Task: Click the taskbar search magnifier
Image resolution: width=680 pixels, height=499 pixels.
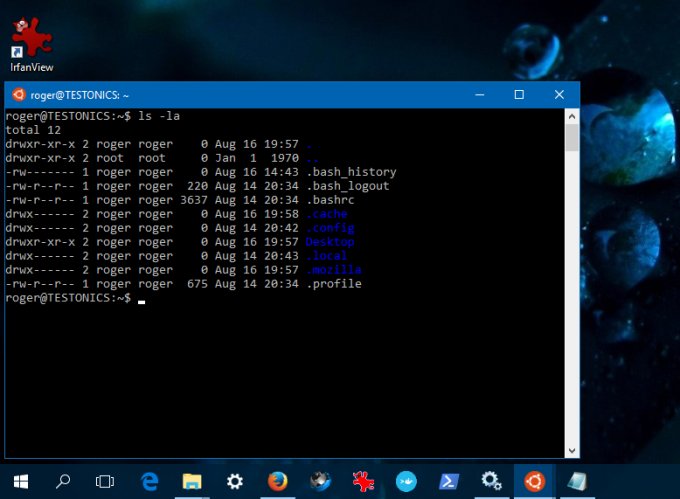Action: (63, 481)
